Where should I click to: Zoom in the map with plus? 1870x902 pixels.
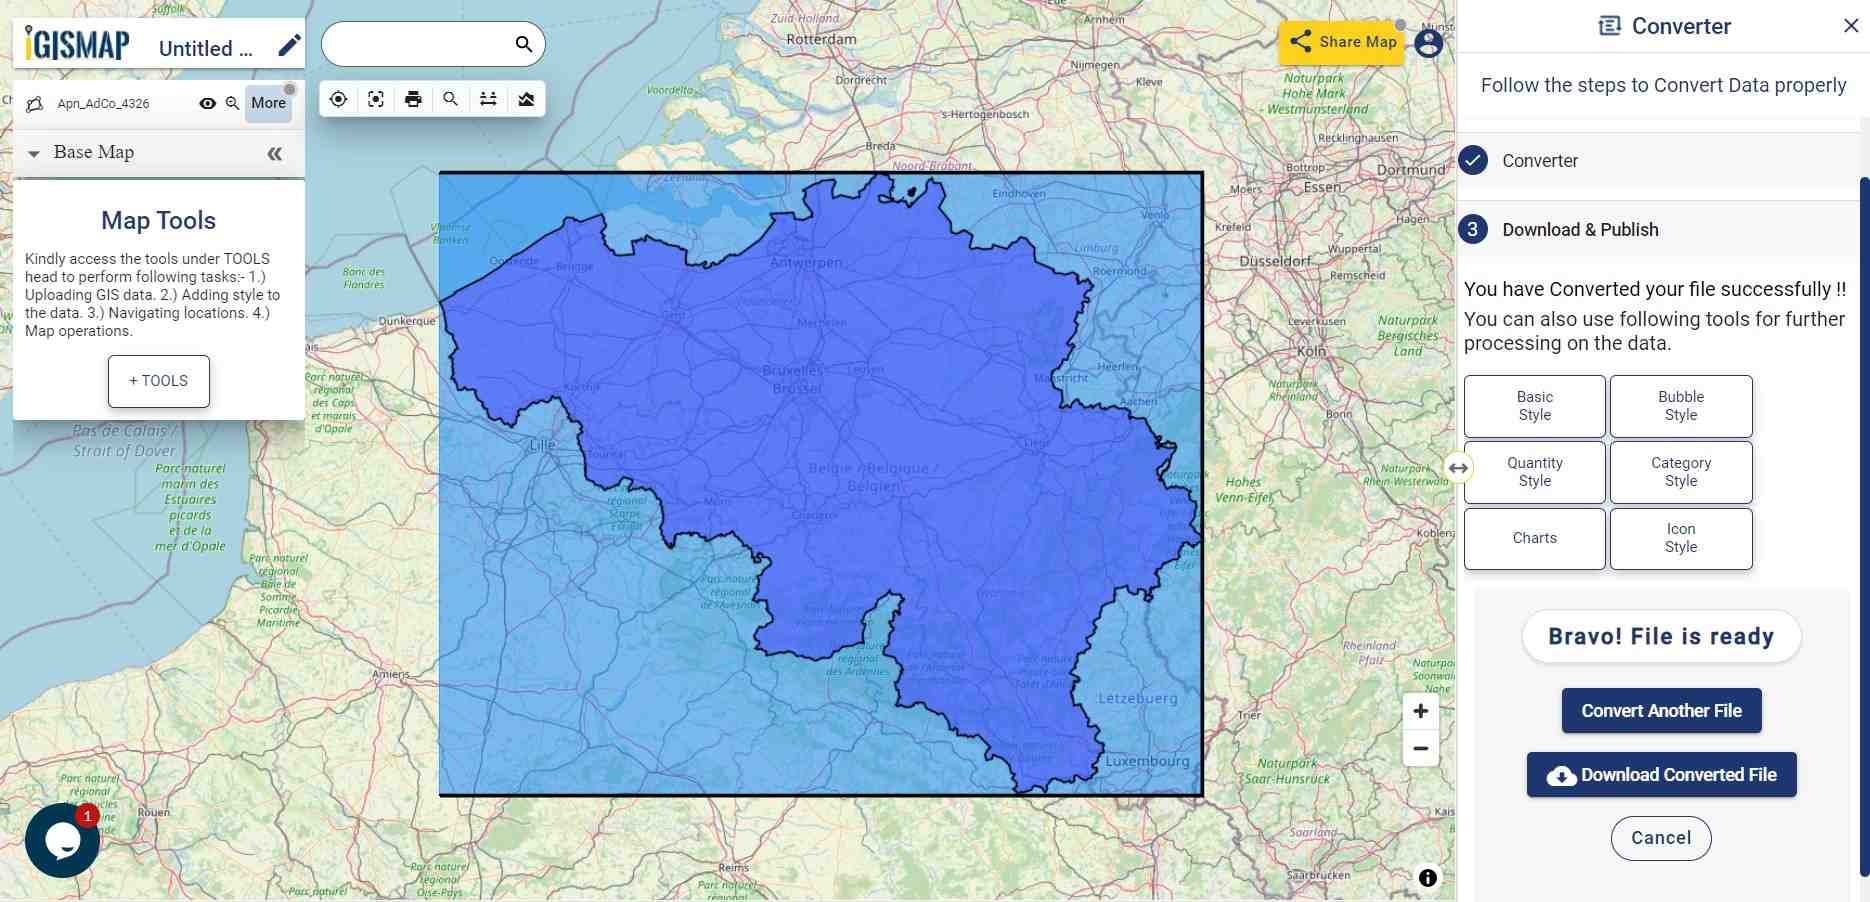coord(1420,711)
